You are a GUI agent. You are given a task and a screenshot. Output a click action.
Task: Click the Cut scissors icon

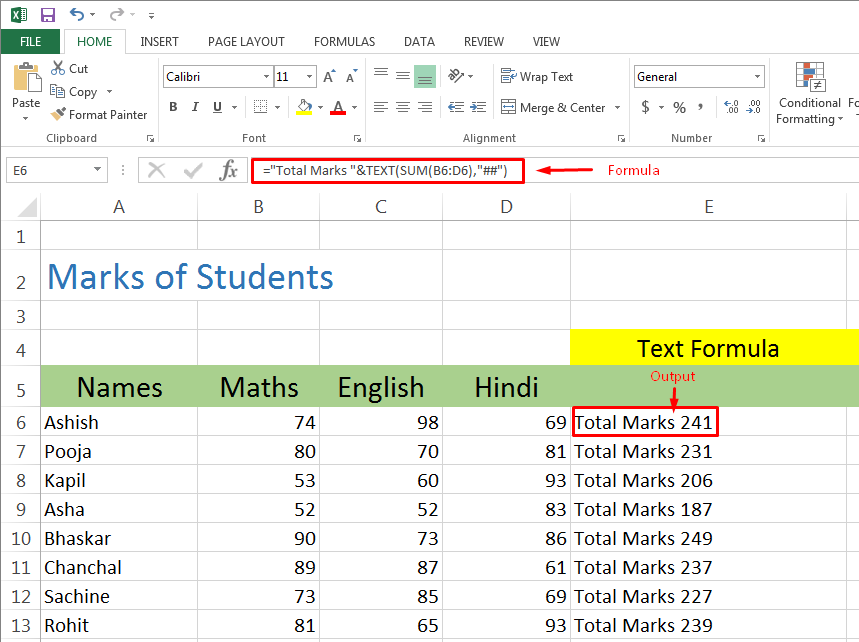[x=59, y=68]
